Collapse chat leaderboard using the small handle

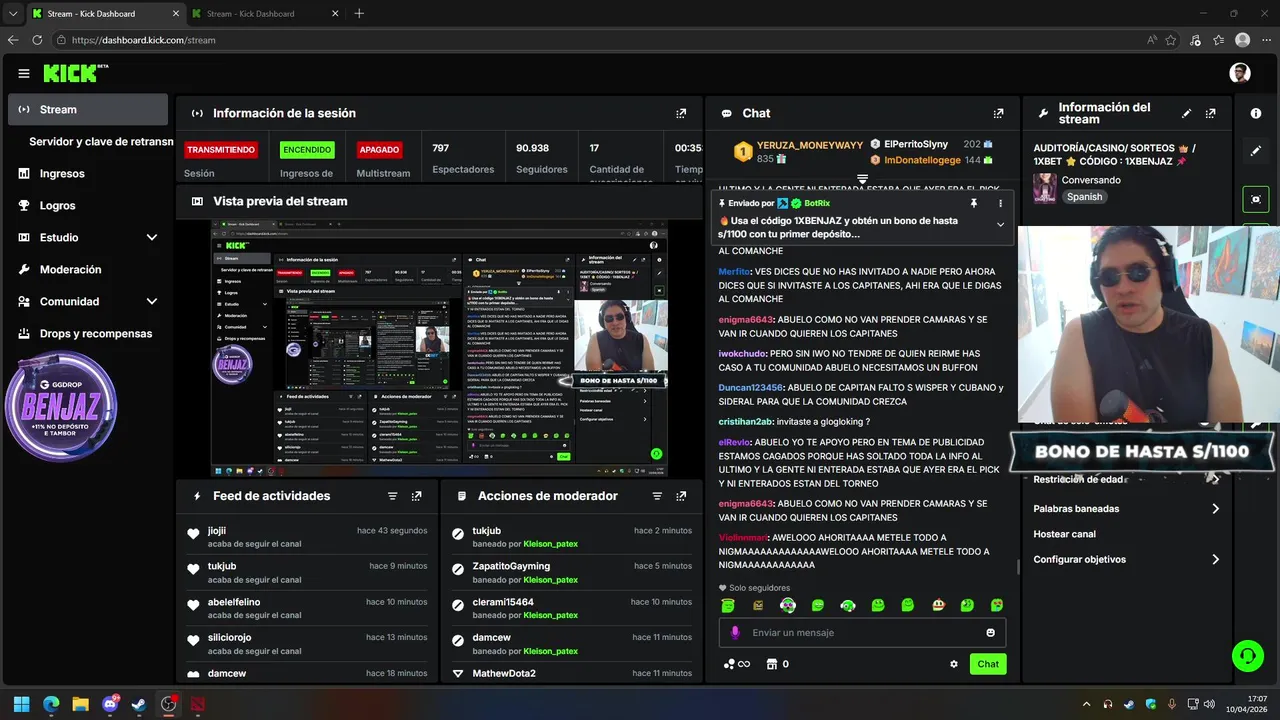pyautogui.click(x=862, y=179)
